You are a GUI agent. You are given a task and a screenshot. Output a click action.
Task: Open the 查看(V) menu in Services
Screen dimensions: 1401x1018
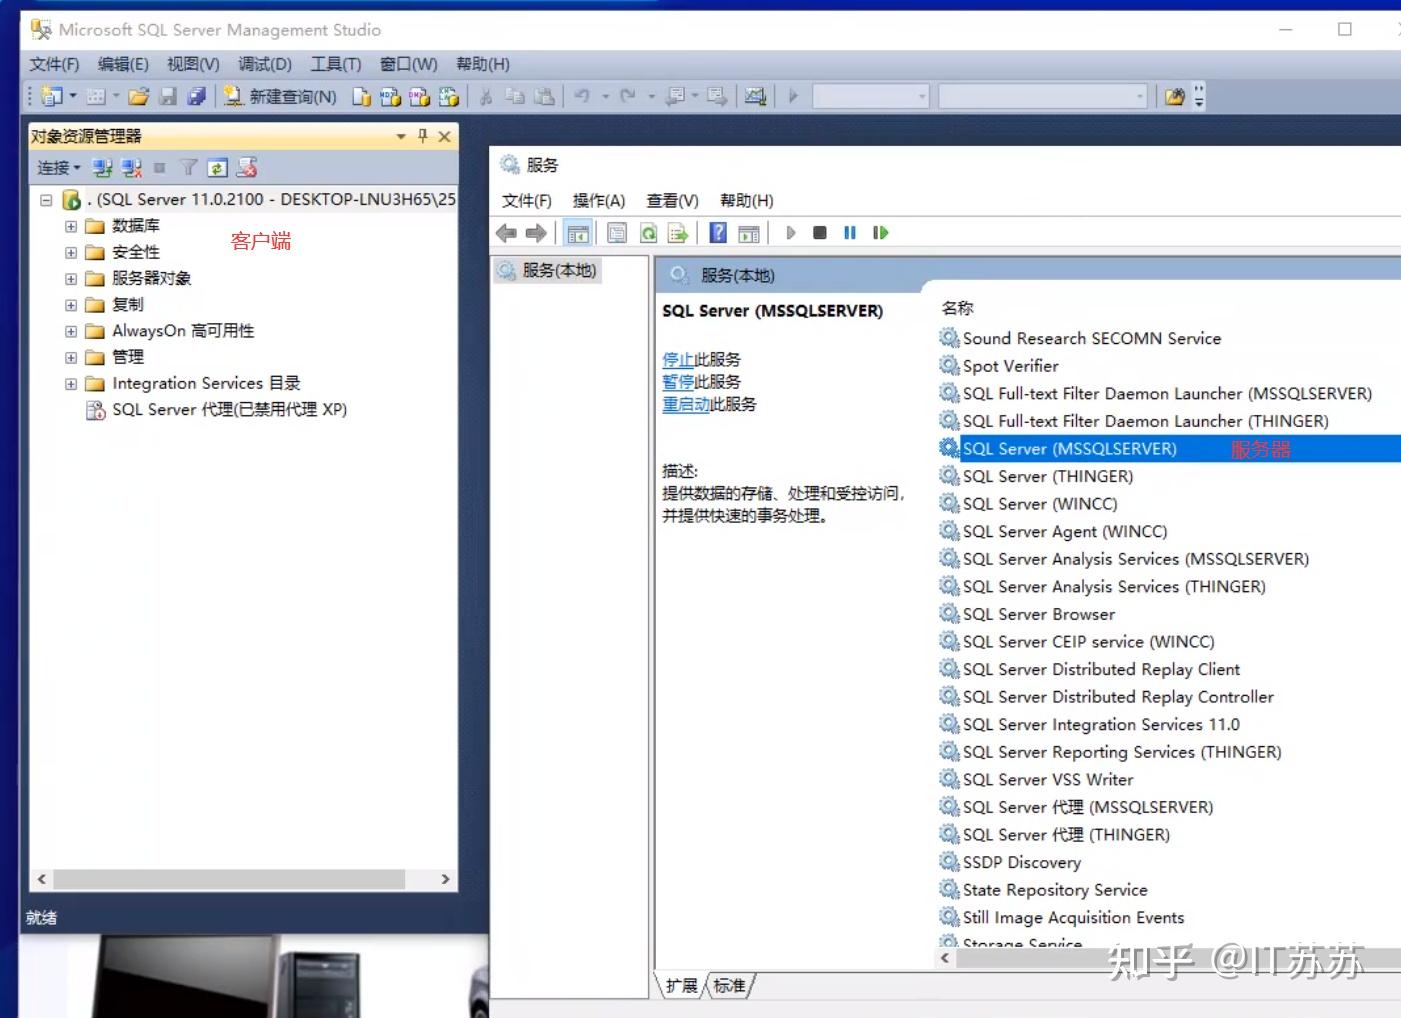673,201
